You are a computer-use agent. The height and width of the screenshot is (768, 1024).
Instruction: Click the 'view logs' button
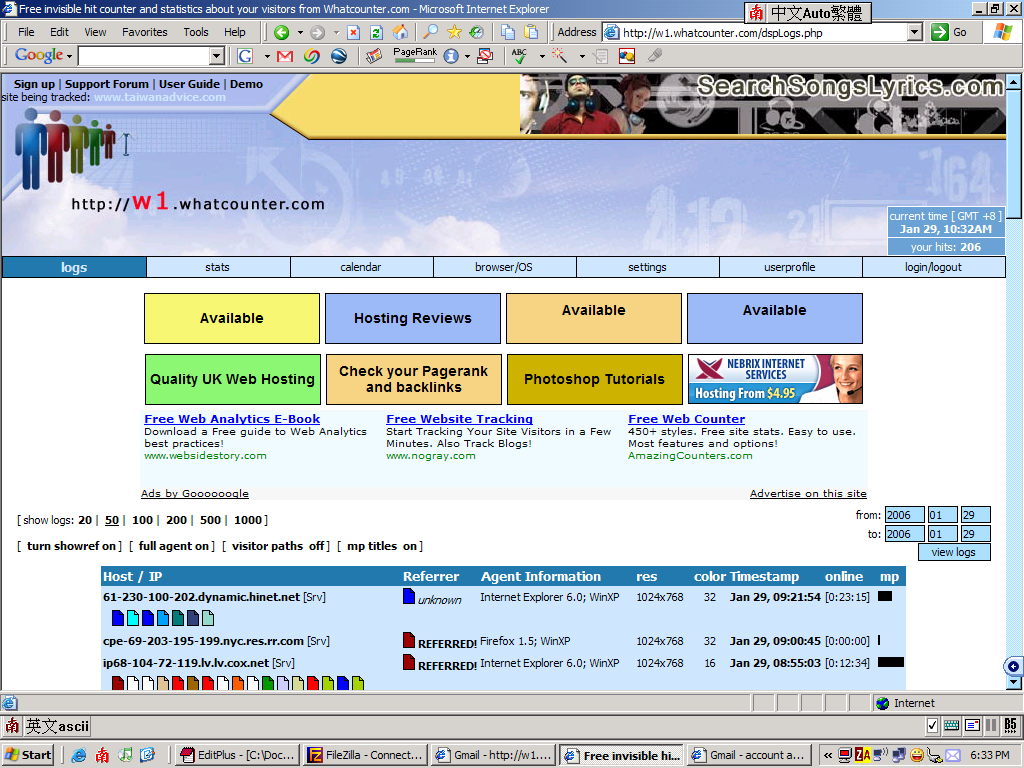pos(953,552)
